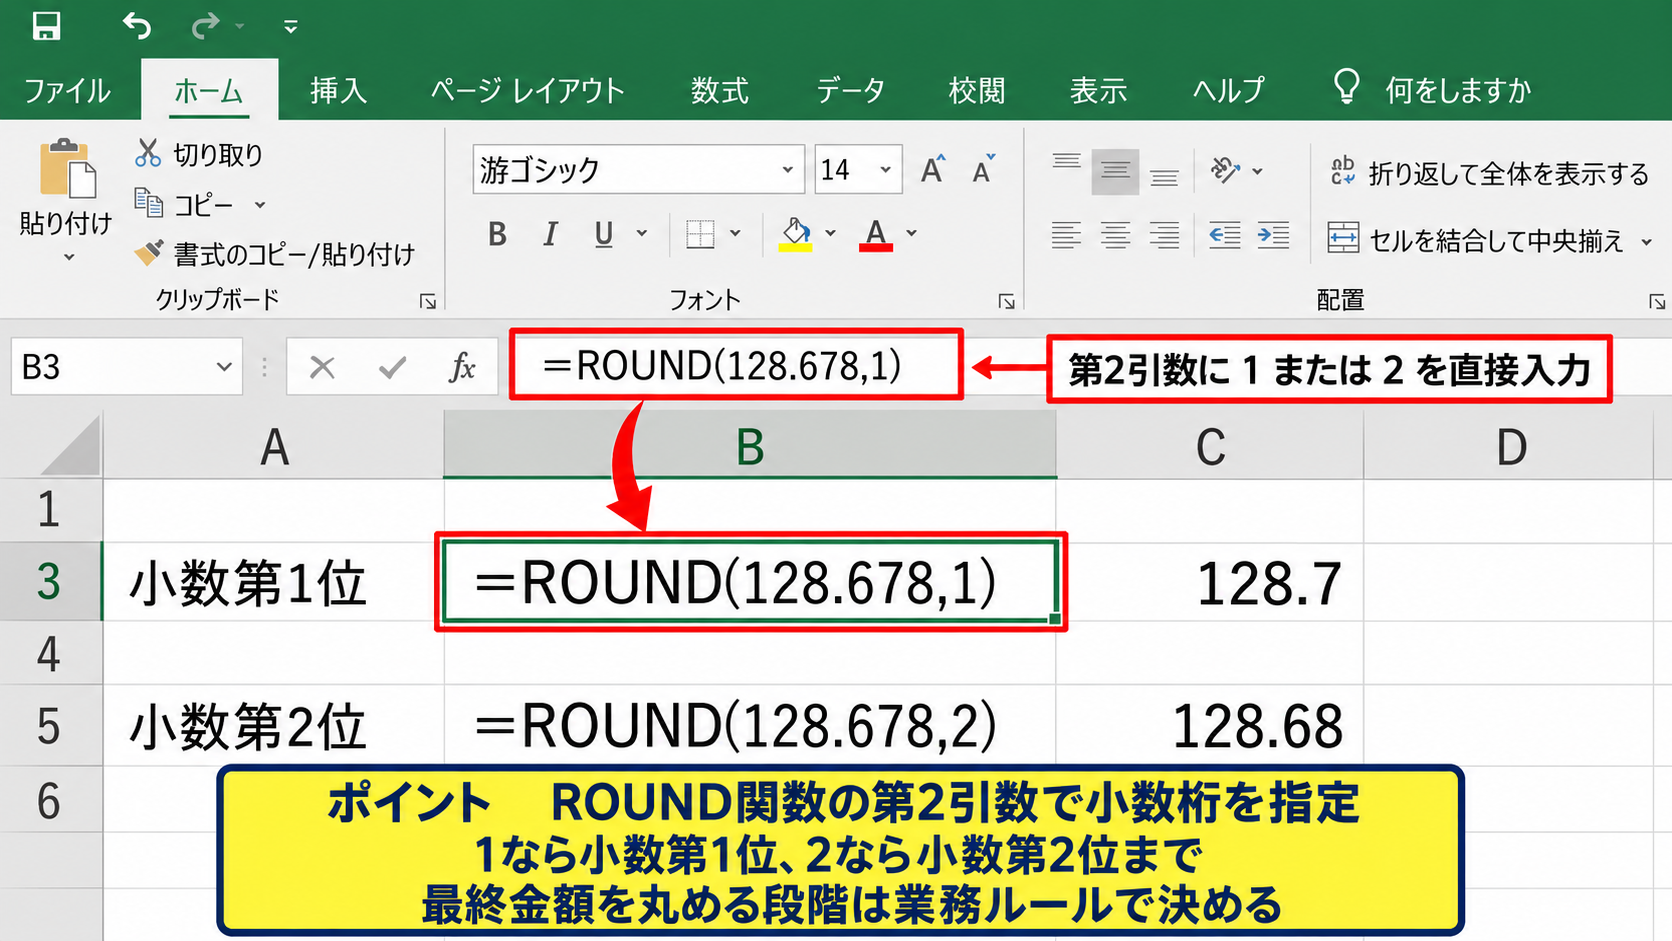The height and width of the screenshot is (941, 1672).
Task: Apply the red font color A
Action: pos(876,234)
